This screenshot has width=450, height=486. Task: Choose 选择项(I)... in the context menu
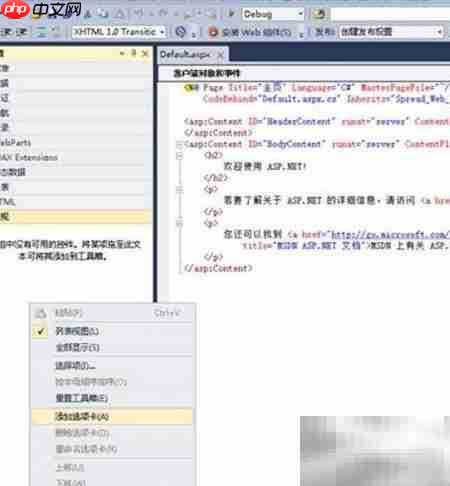pyautogui.click(x=112, y=366)
